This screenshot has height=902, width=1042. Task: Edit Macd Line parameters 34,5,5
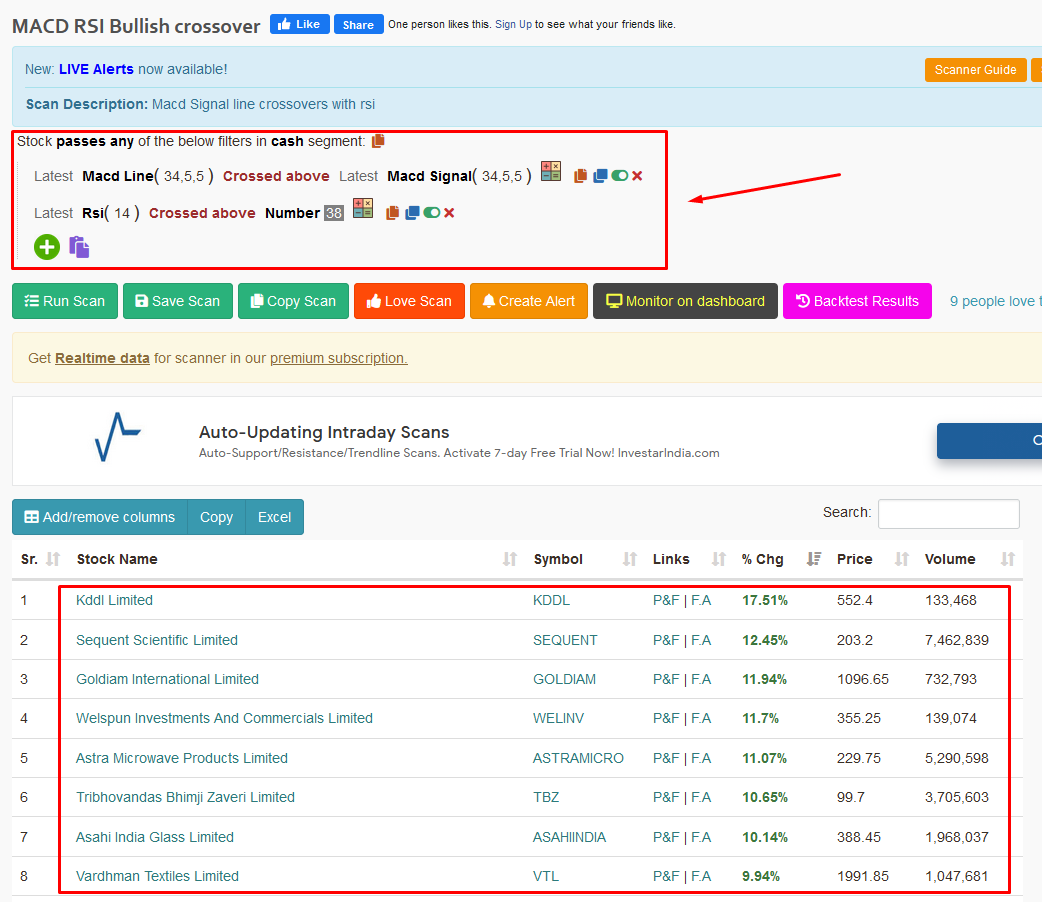[x=184, y=176]
